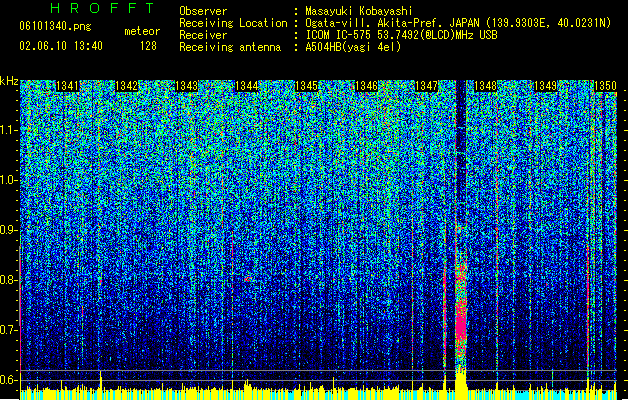
Task: Click the Observer label
Action: (203, 11)
